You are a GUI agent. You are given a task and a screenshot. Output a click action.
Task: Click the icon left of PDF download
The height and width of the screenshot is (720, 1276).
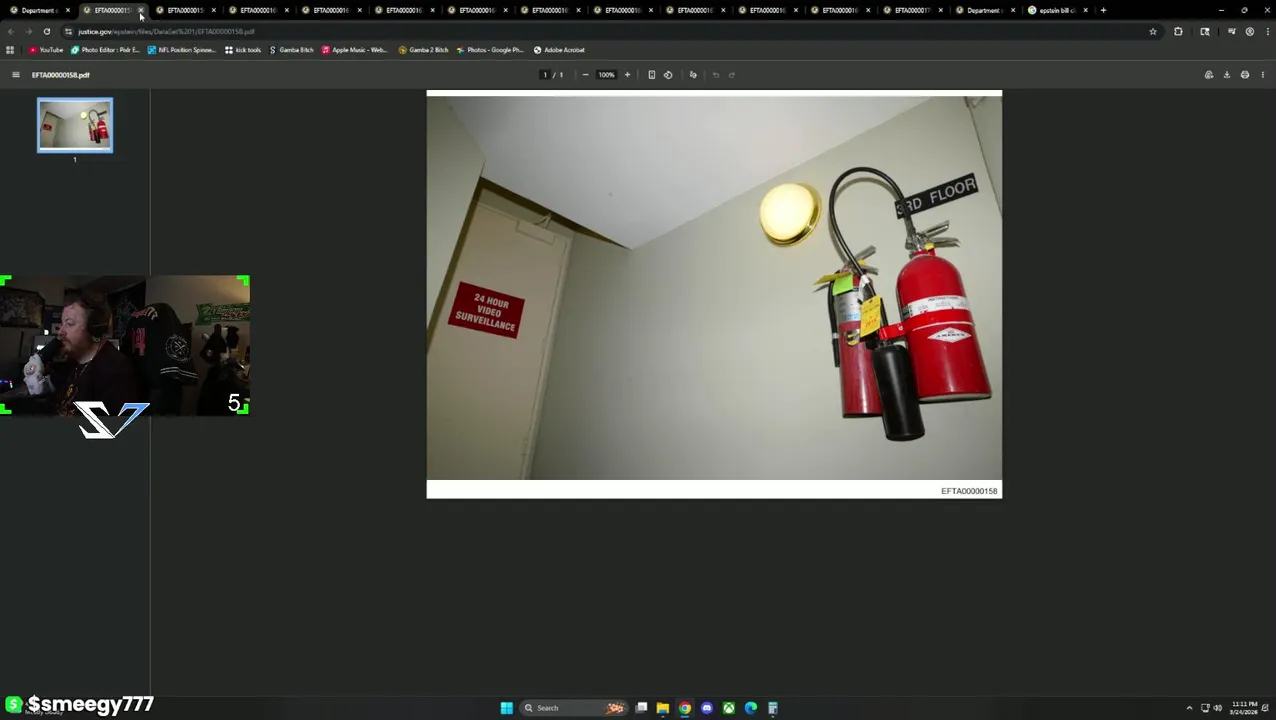click(x=1209, y=75)
